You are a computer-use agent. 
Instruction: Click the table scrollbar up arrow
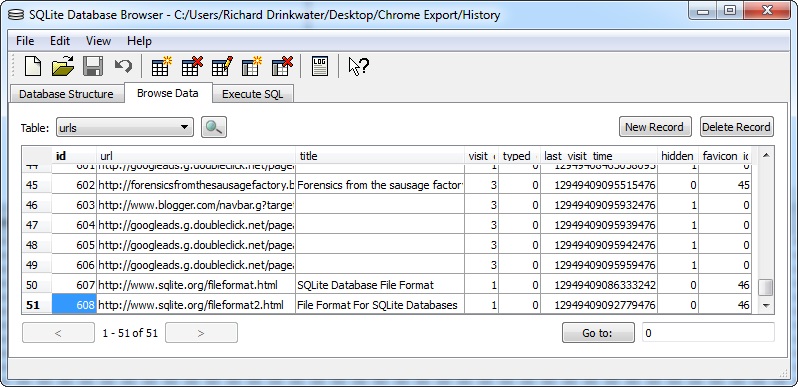(x=765, y=155)
